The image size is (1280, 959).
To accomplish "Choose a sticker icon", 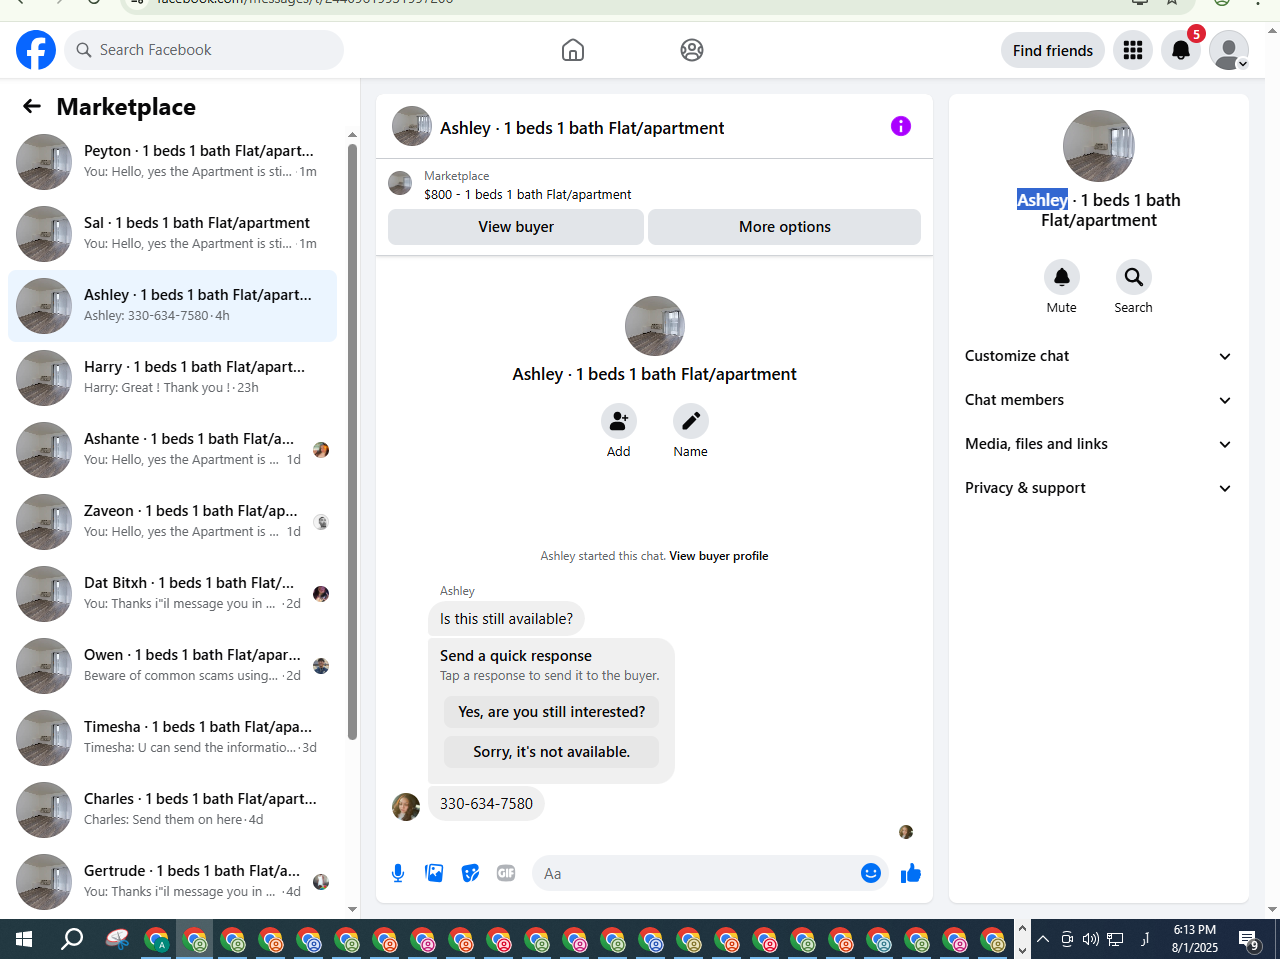I will (470, 873).
